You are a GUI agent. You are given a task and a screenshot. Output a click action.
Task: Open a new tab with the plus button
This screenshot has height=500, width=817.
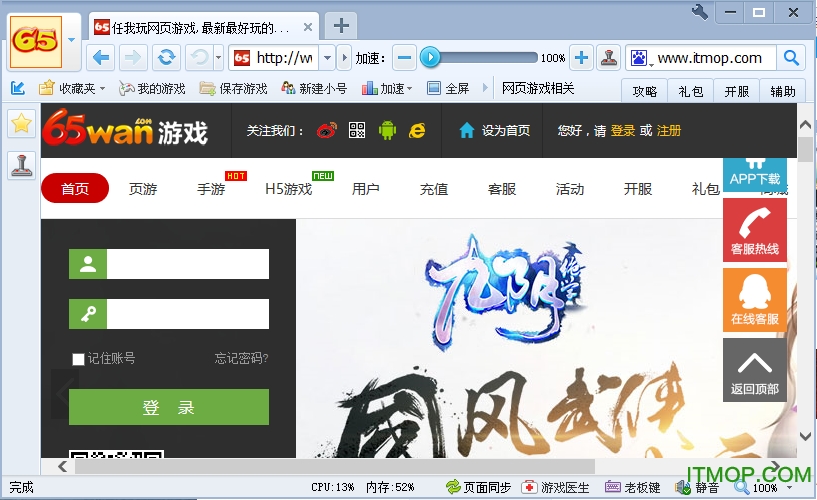tap(341, 26)
